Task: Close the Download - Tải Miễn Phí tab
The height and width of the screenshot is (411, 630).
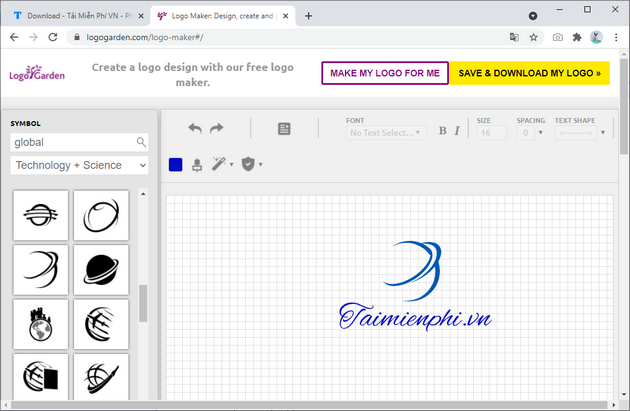Action: tap(141, 16)
